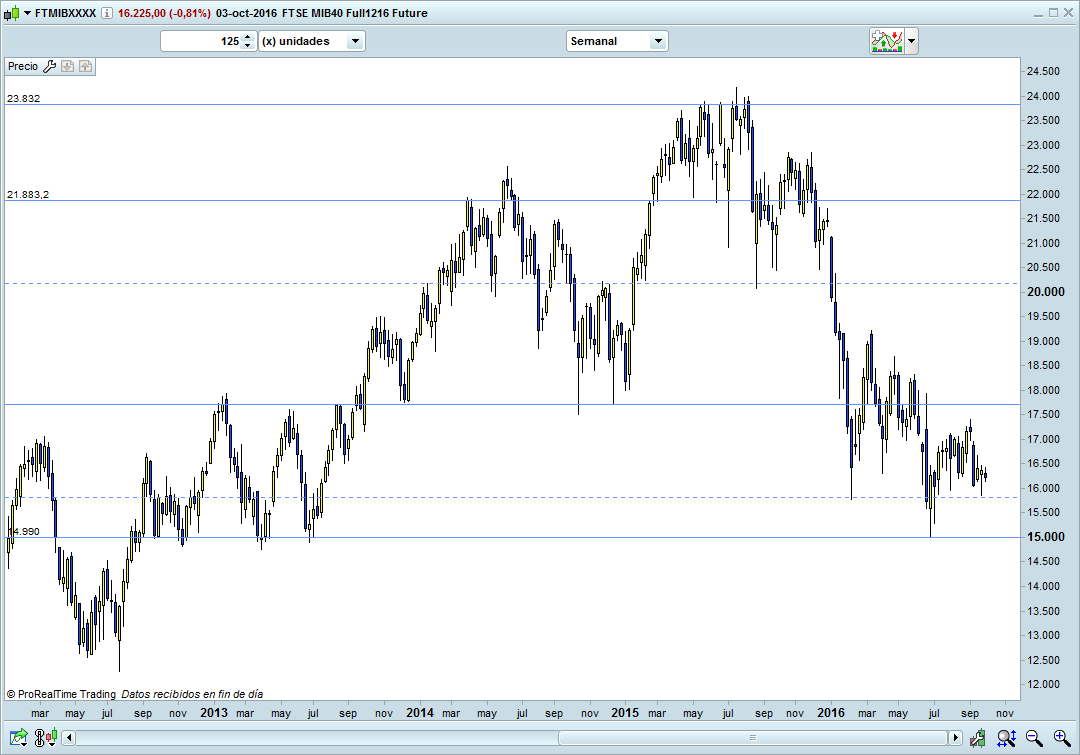This screenshot has height=755, width=1080.
Task: Increase units with the 125 stepper up arrow
Action: click(247, 37)
